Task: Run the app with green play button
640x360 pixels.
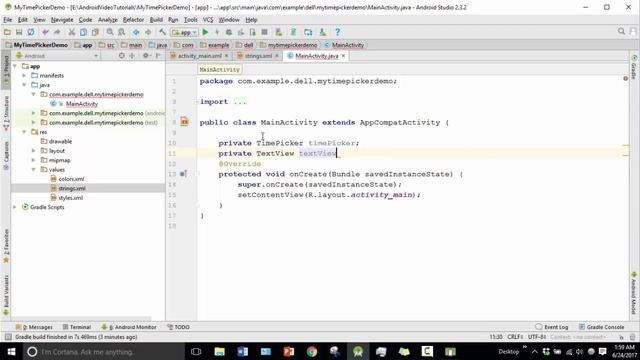Action: (x=205, y=32)
